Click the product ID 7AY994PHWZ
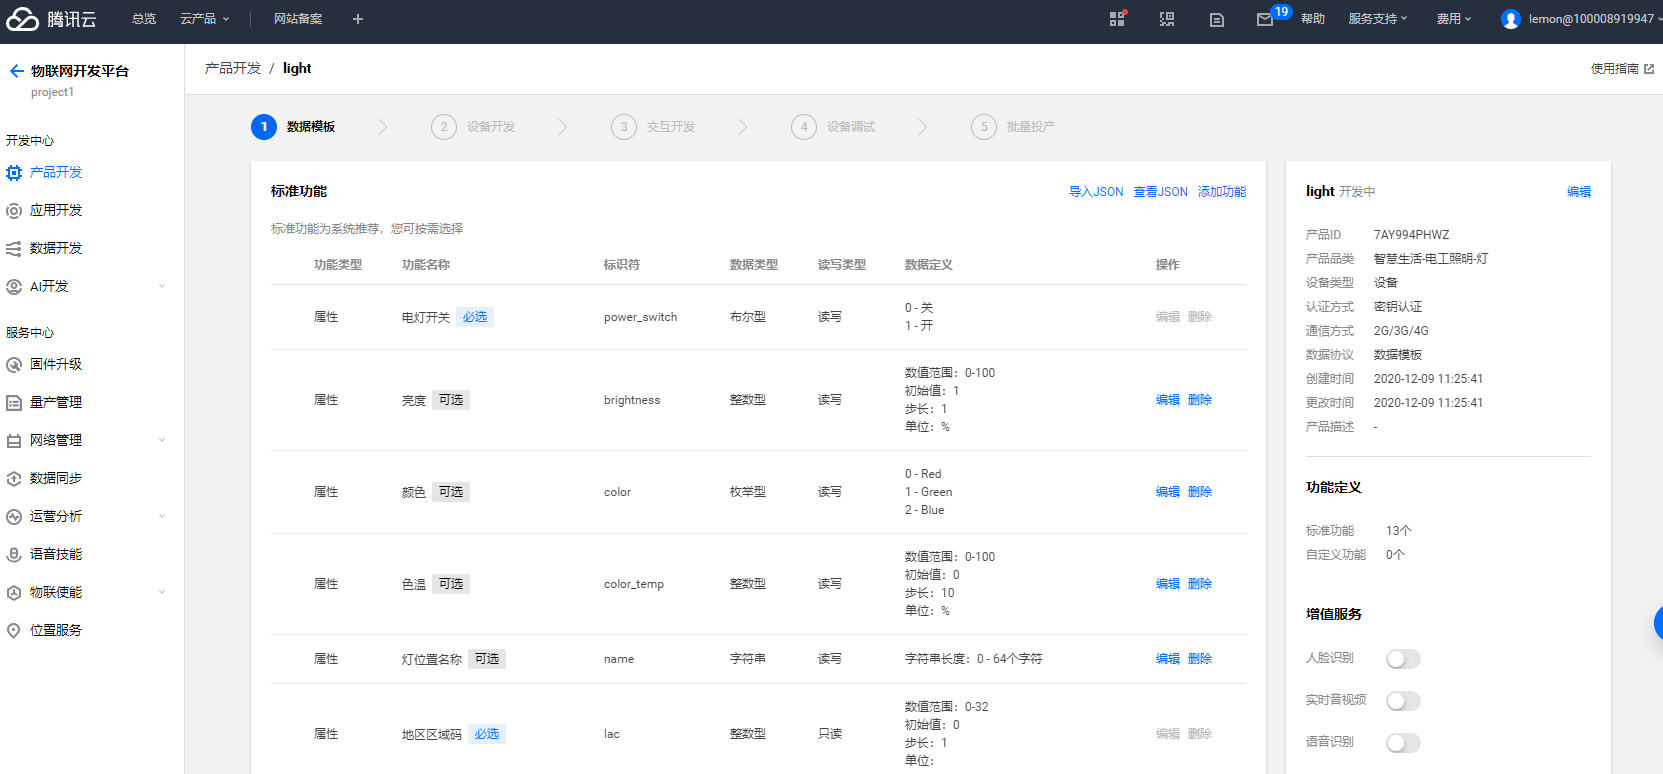This screenshot has width=1663, height=774. point(1411,235)
